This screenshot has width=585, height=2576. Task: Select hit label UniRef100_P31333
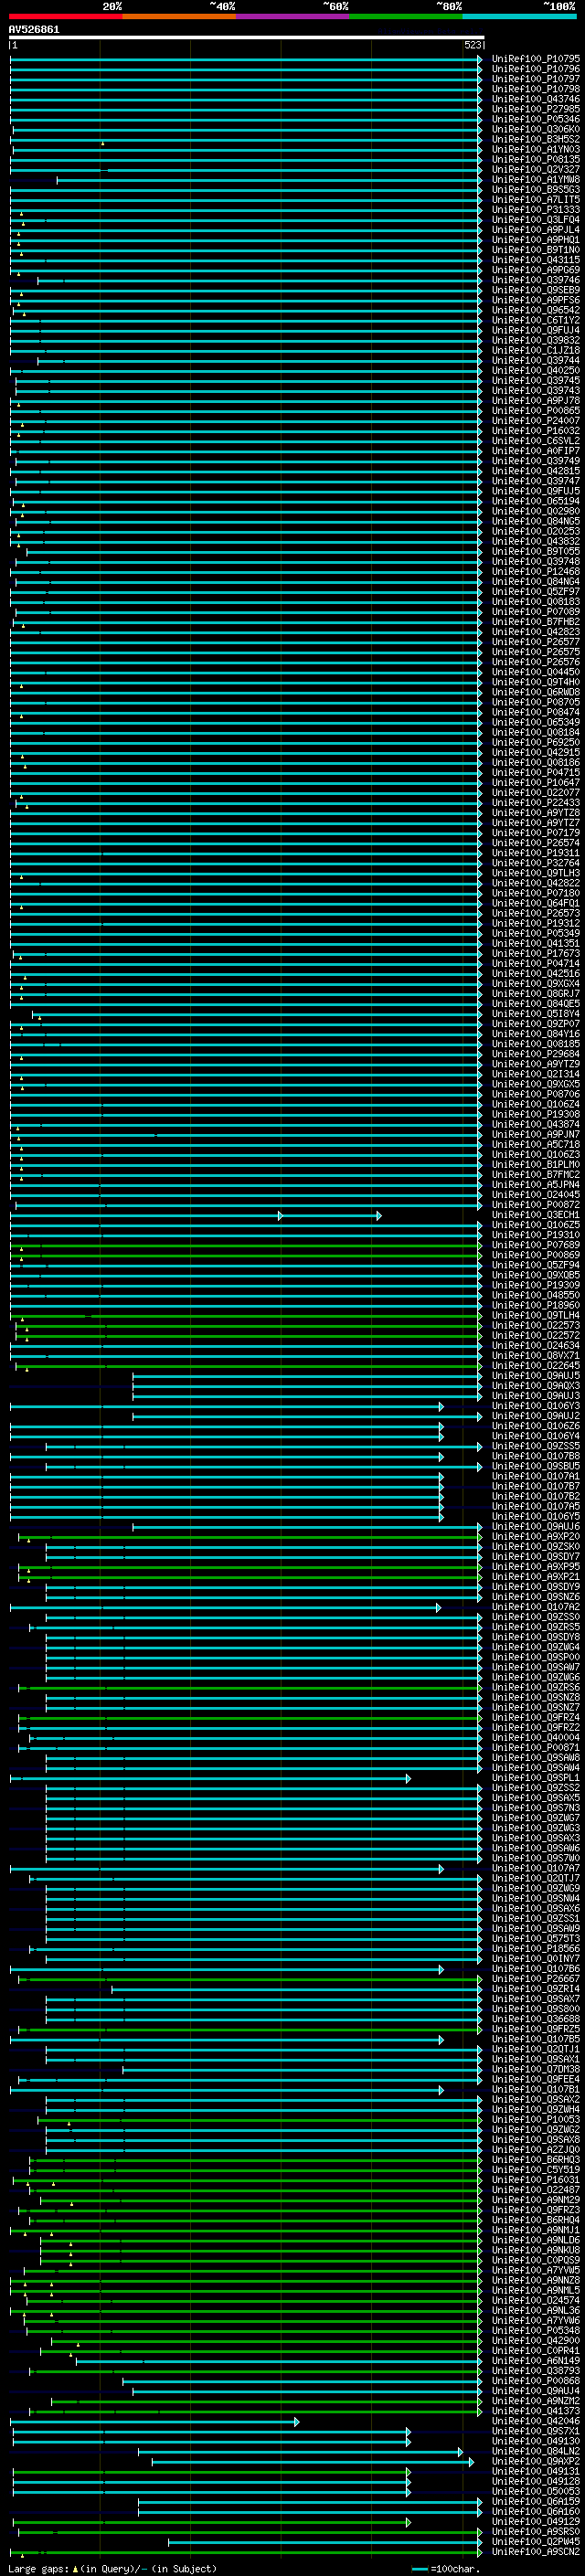536,210
